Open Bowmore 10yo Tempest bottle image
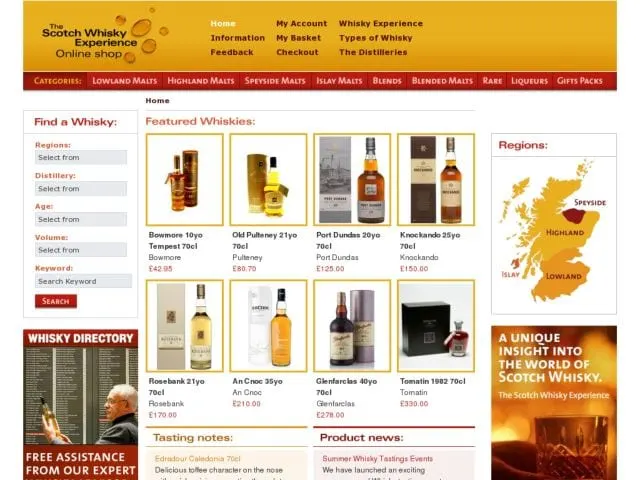 (184, 180)
